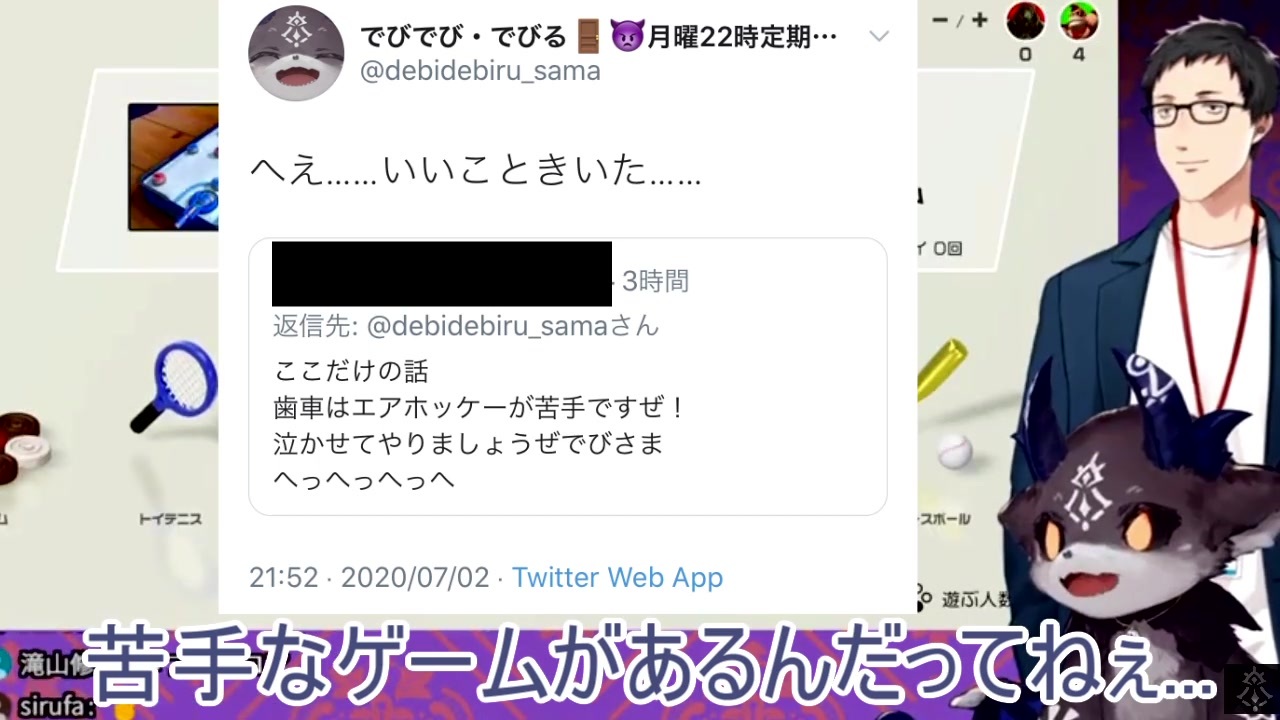Click the plus zoom control
The image size is (1280, 720).
pos(979,20)
